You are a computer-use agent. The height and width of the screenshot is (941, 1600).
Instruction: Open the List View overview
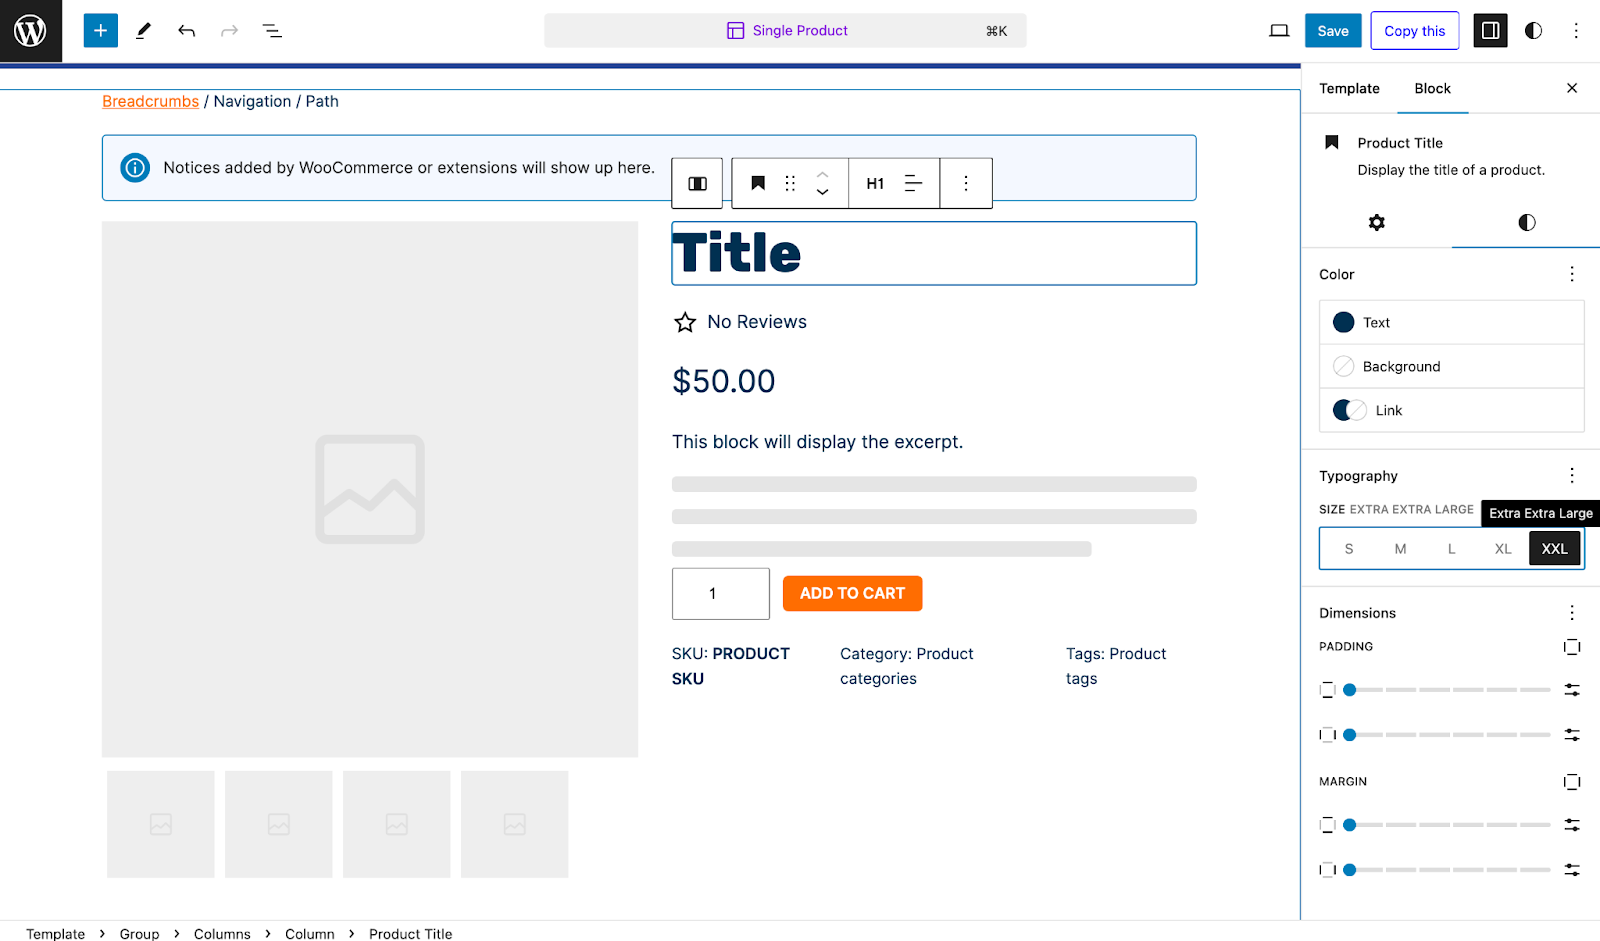(272, 31)
